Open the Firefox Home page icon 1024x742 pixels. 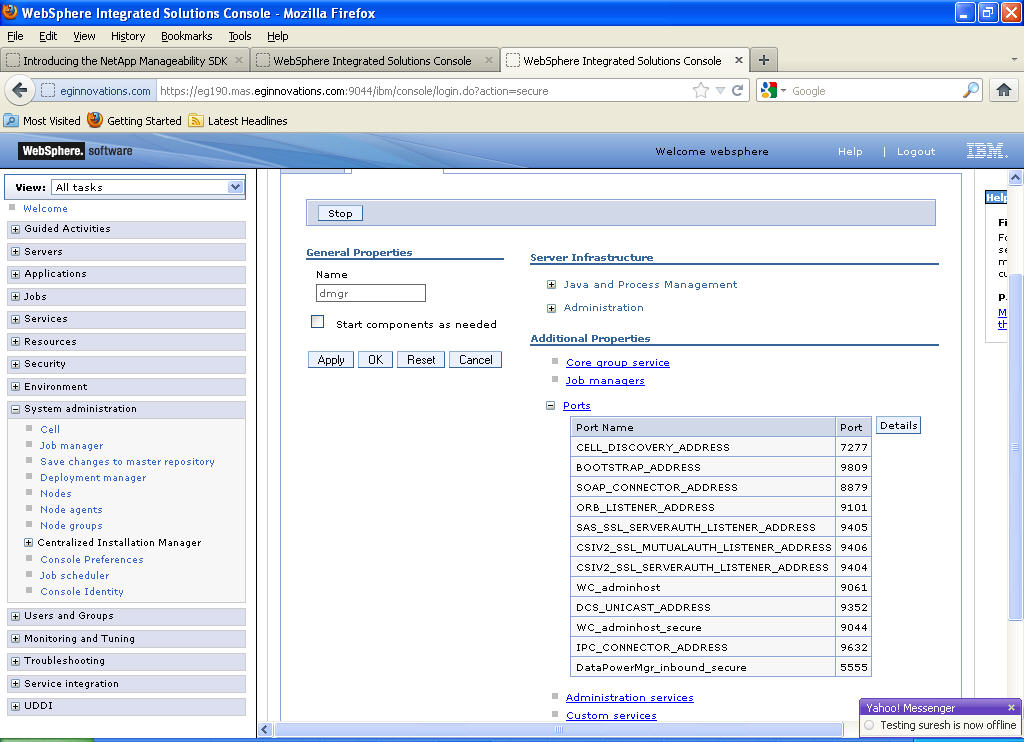1004,90
